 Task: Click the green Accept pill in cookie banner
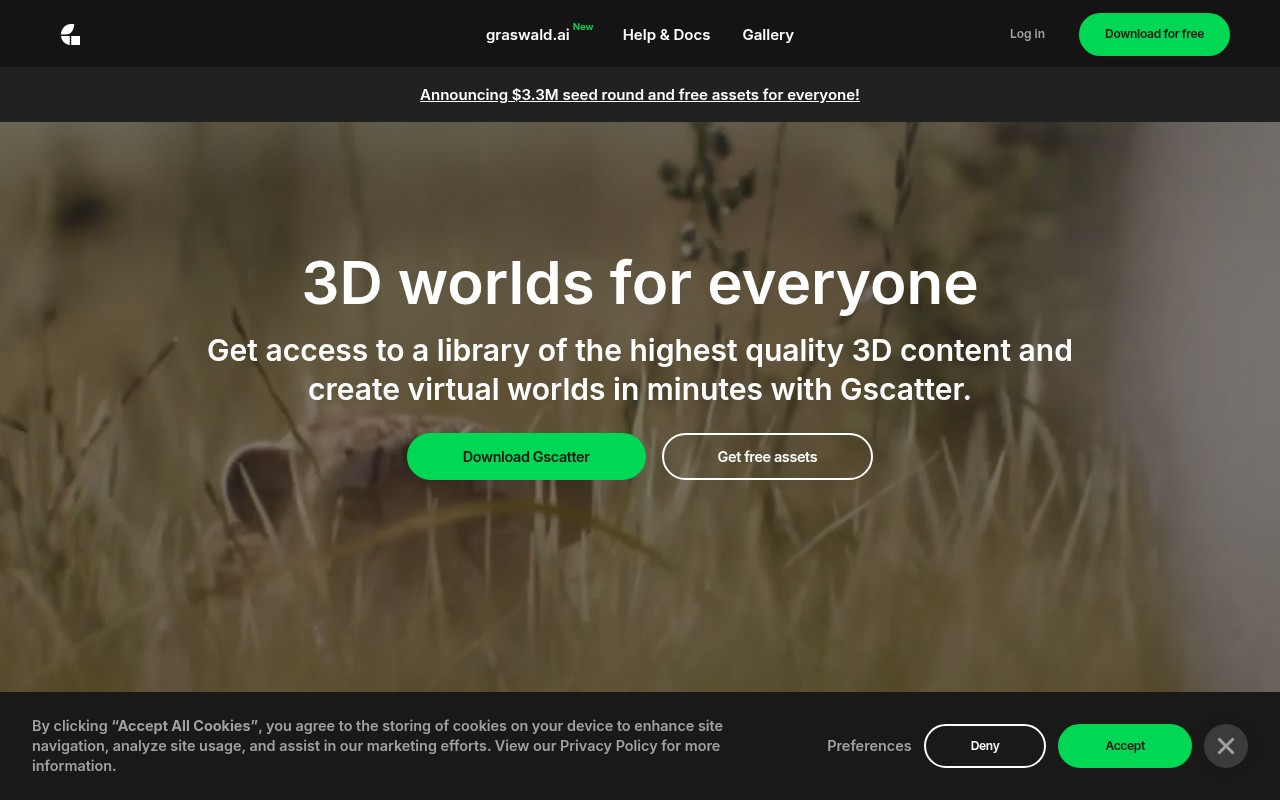(1124, 746)
